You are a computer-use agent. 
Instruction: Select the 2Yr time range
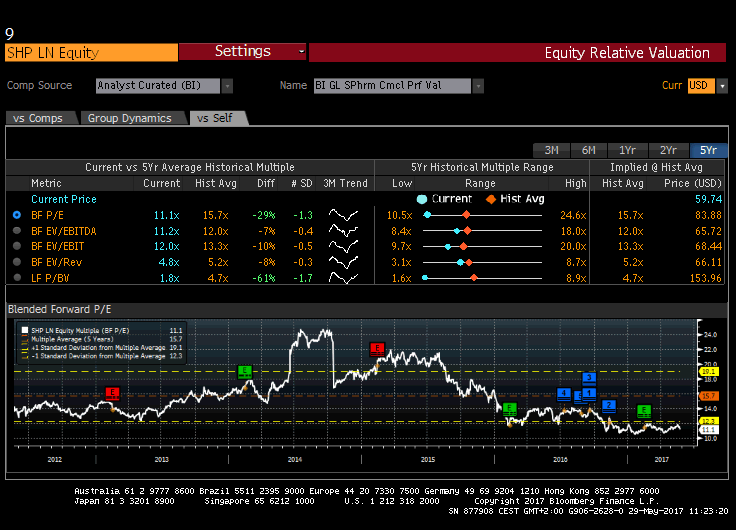click(668, 150)
